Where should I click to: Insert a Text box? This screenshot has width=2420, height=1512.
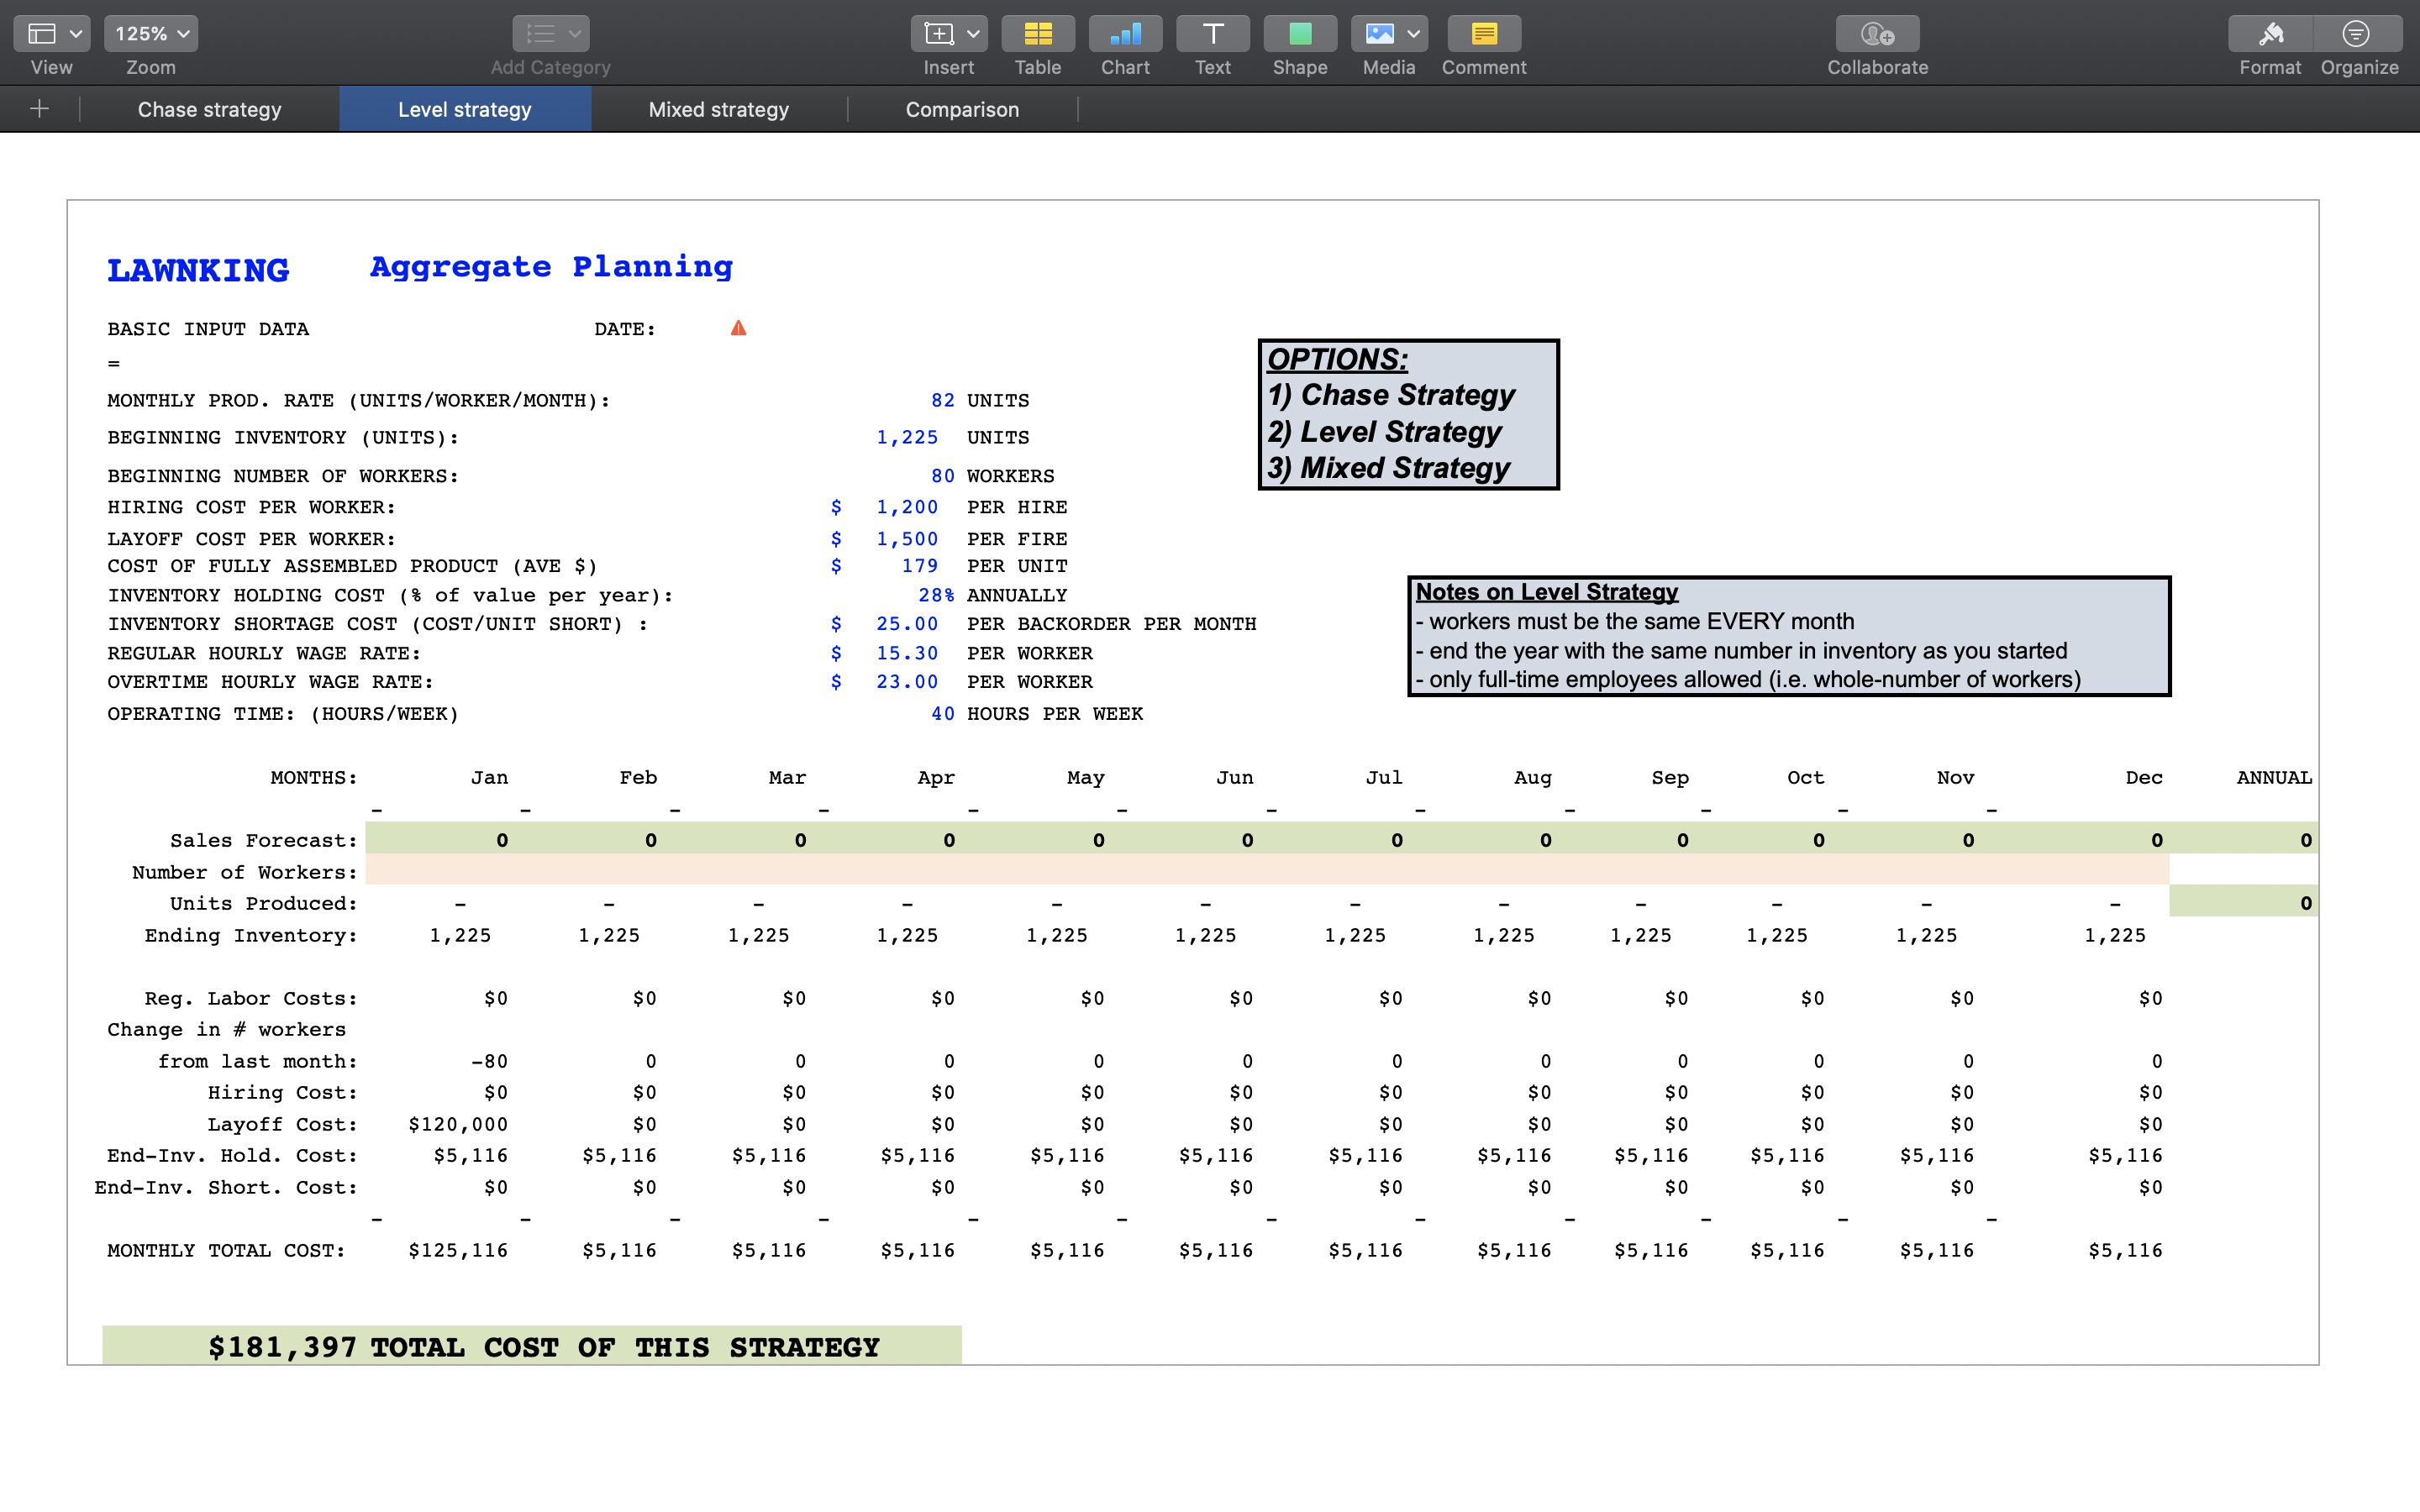tap(1212, 34)
